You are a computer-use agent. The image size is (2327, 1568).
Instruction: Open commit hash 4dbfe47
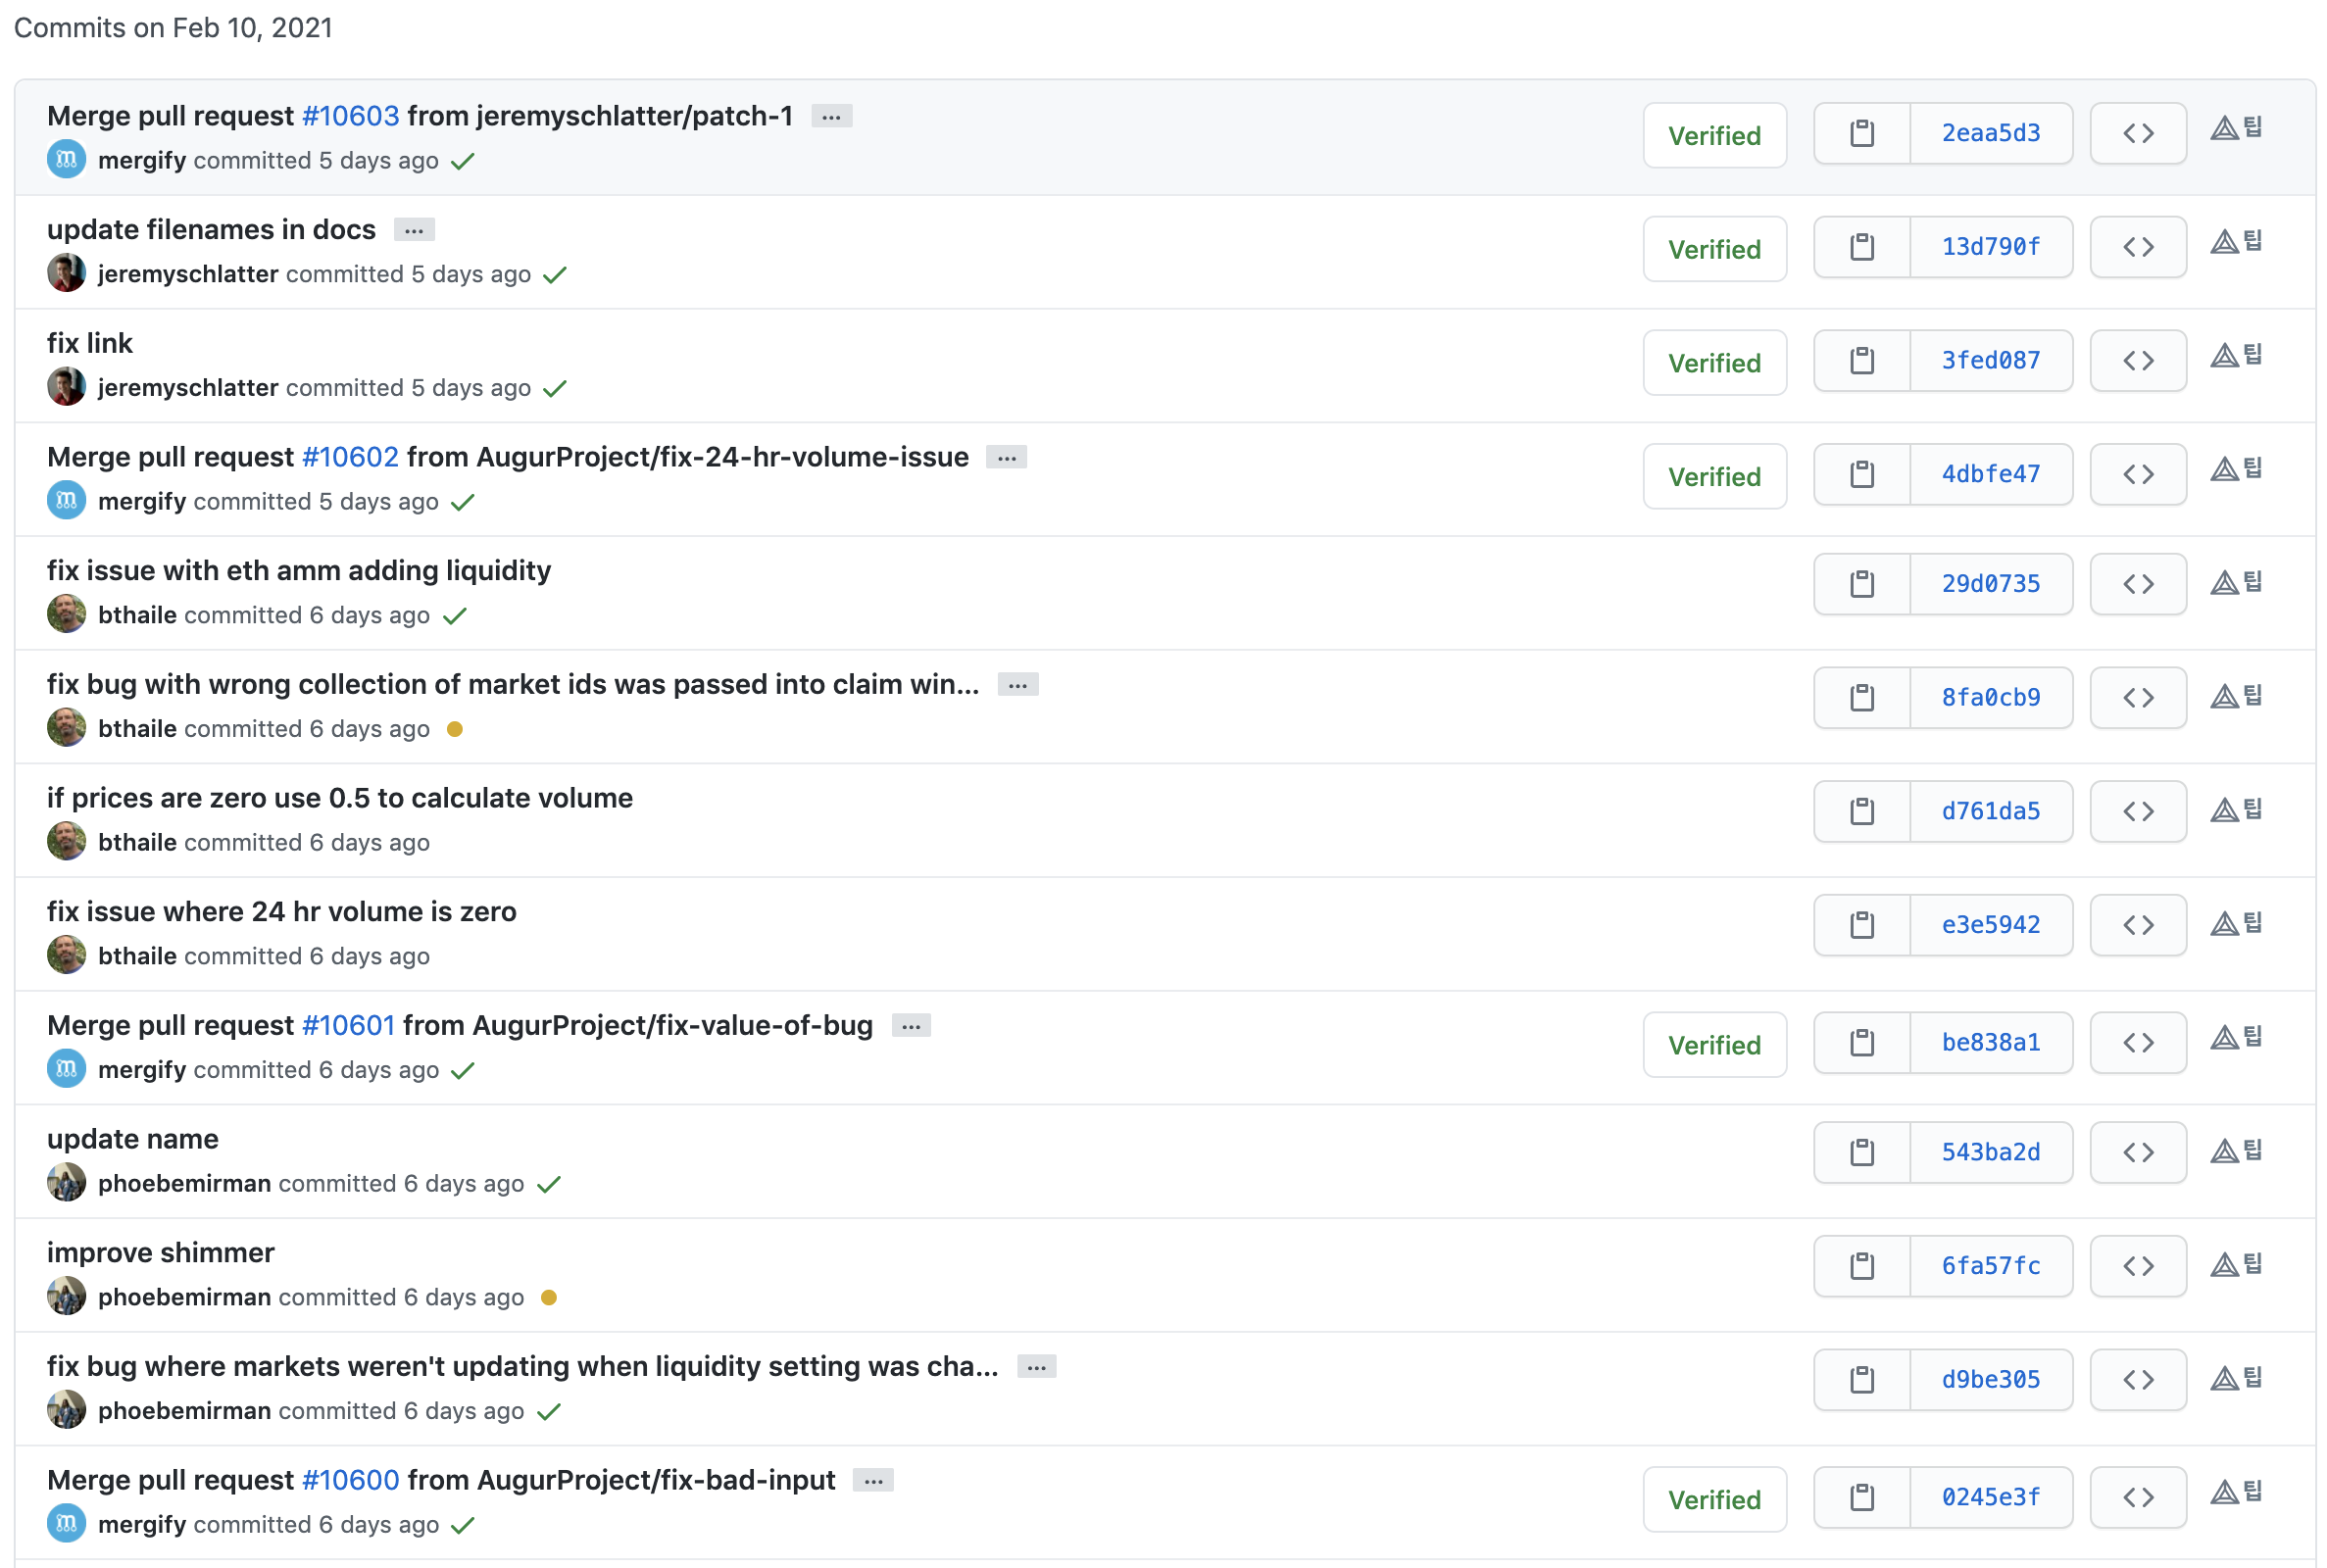1990,474
